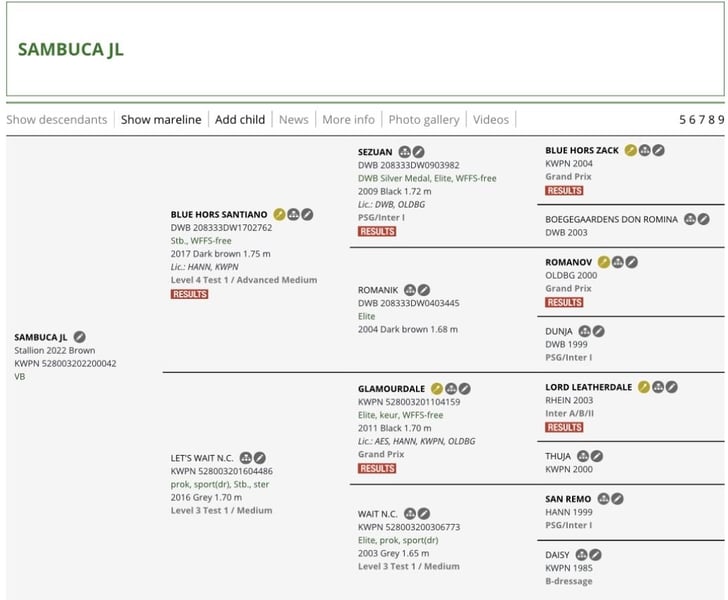Open the progeny tree icon next to Dunja
728x600 pixels.
[585, 331]
